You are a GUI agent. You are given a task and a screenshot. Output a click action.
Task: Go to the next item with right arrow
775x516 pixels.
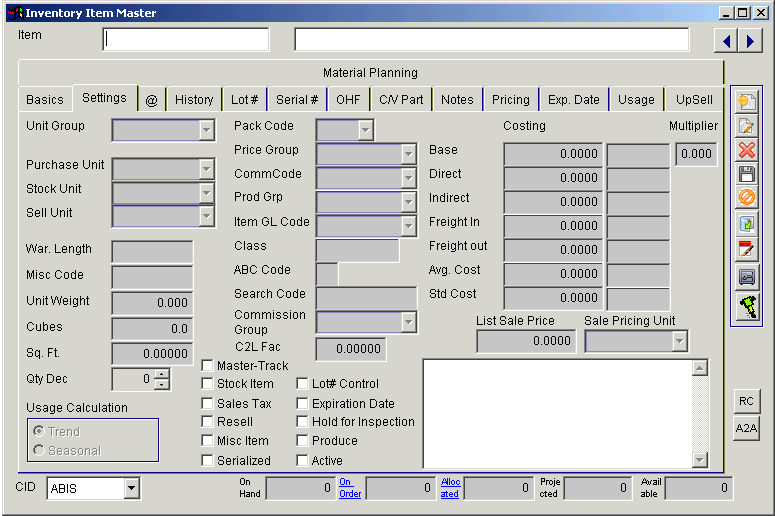(750, 40)
